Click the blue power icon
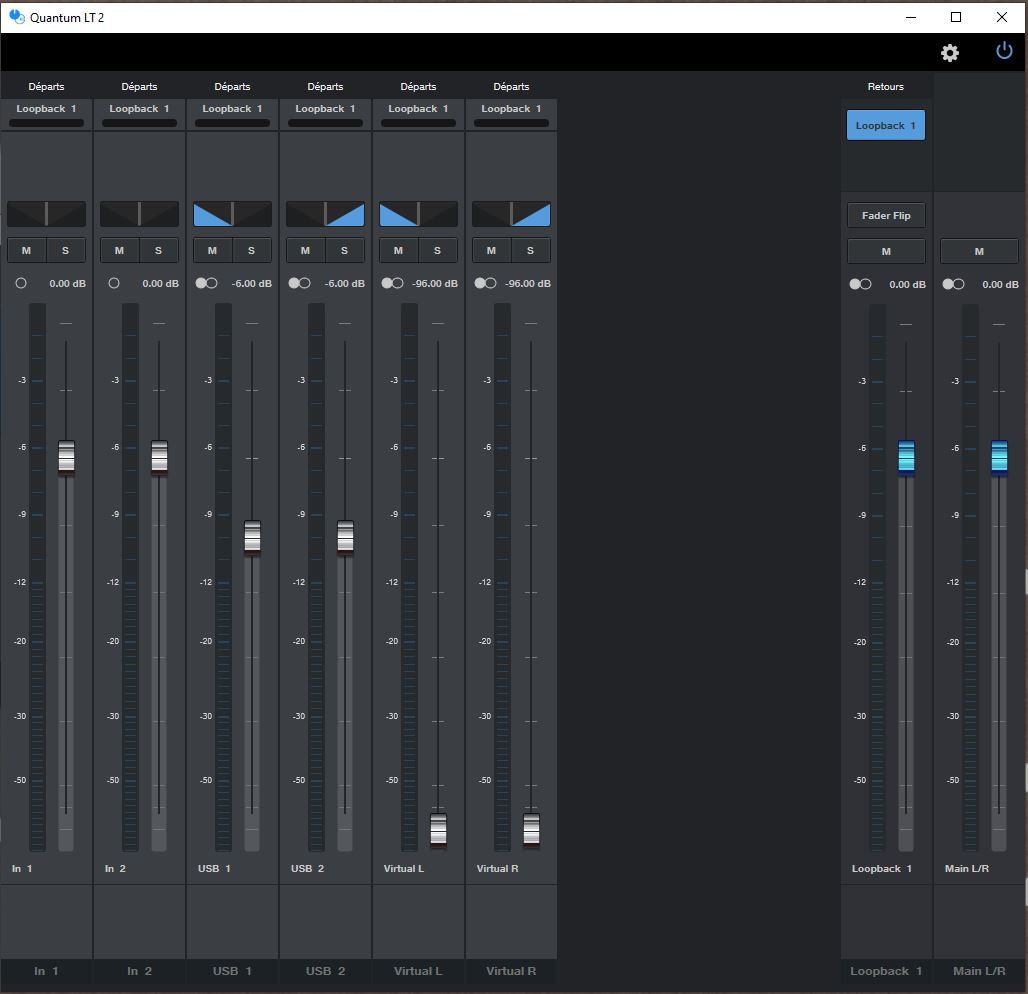 [x=1004, y=51]
